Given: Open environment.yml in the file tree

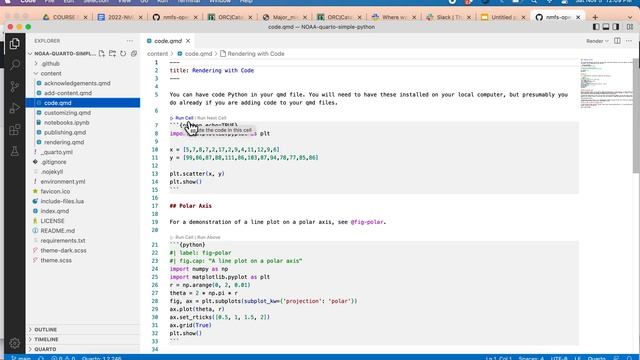Looking at the screenshot, I should tap(63, 182).
